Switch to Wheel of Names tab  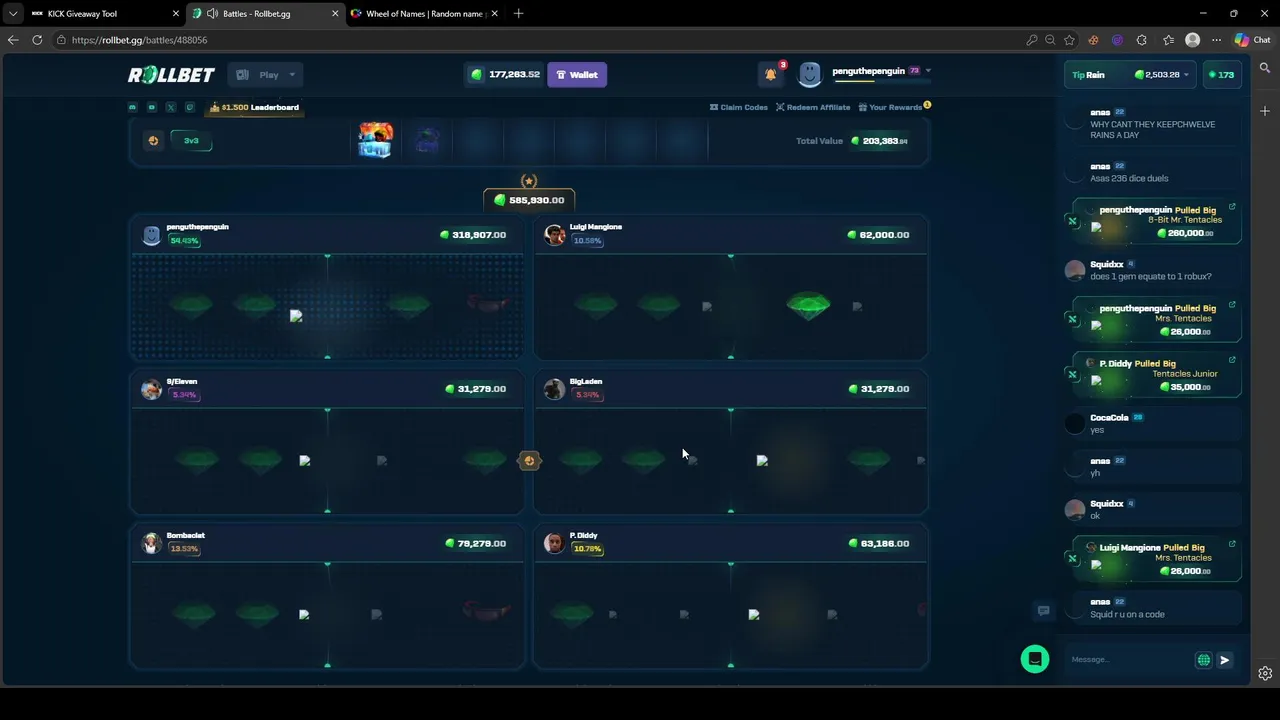(x=425, y=14)
